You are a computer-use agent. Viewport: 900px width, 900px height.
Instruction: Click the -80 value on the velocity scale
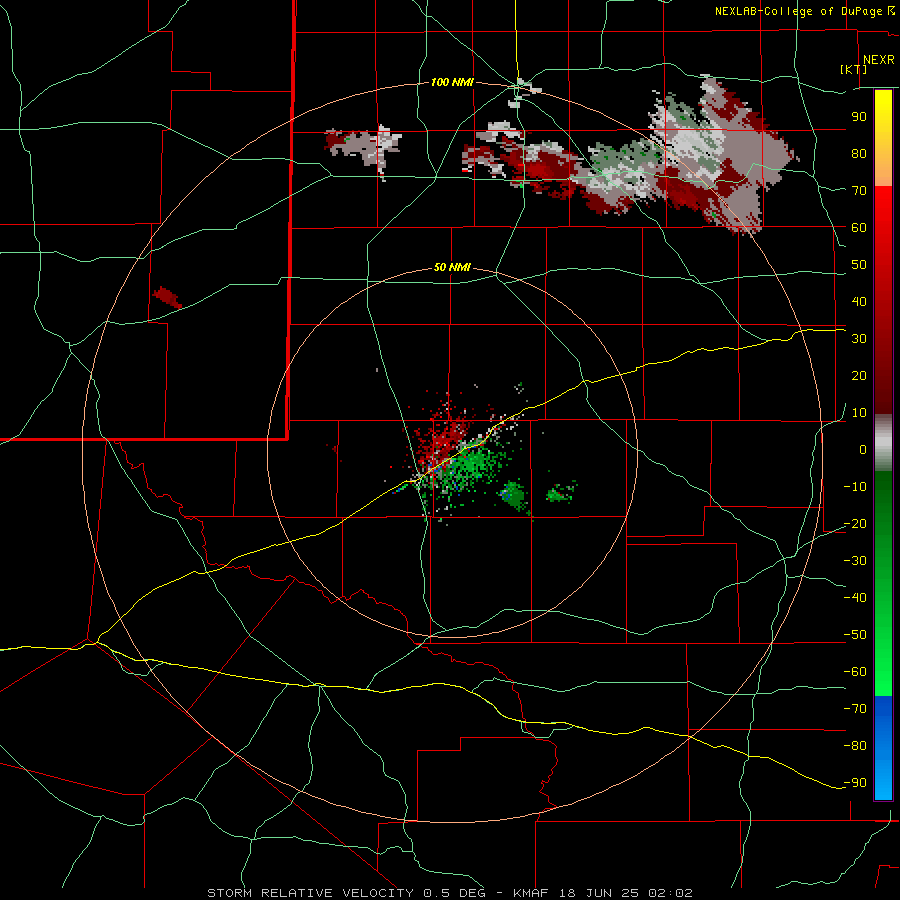(855, 746)
